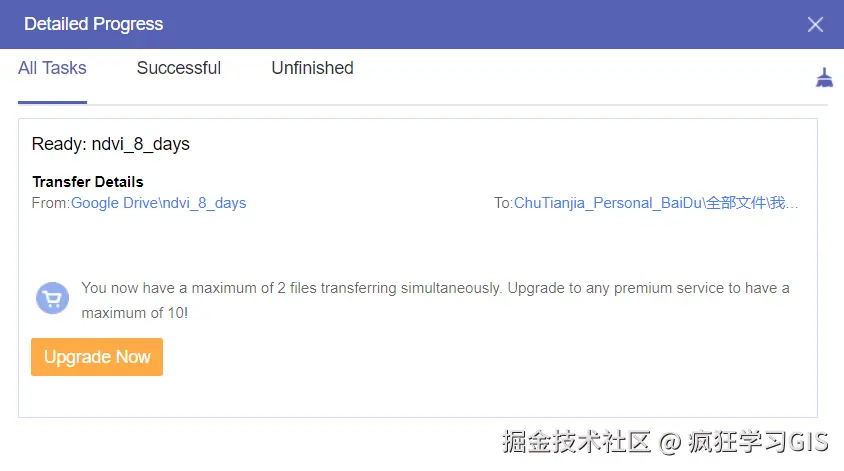Show the Unfinished tasks tab
This screenshot has height=471, width=844.
pos(312,68)
